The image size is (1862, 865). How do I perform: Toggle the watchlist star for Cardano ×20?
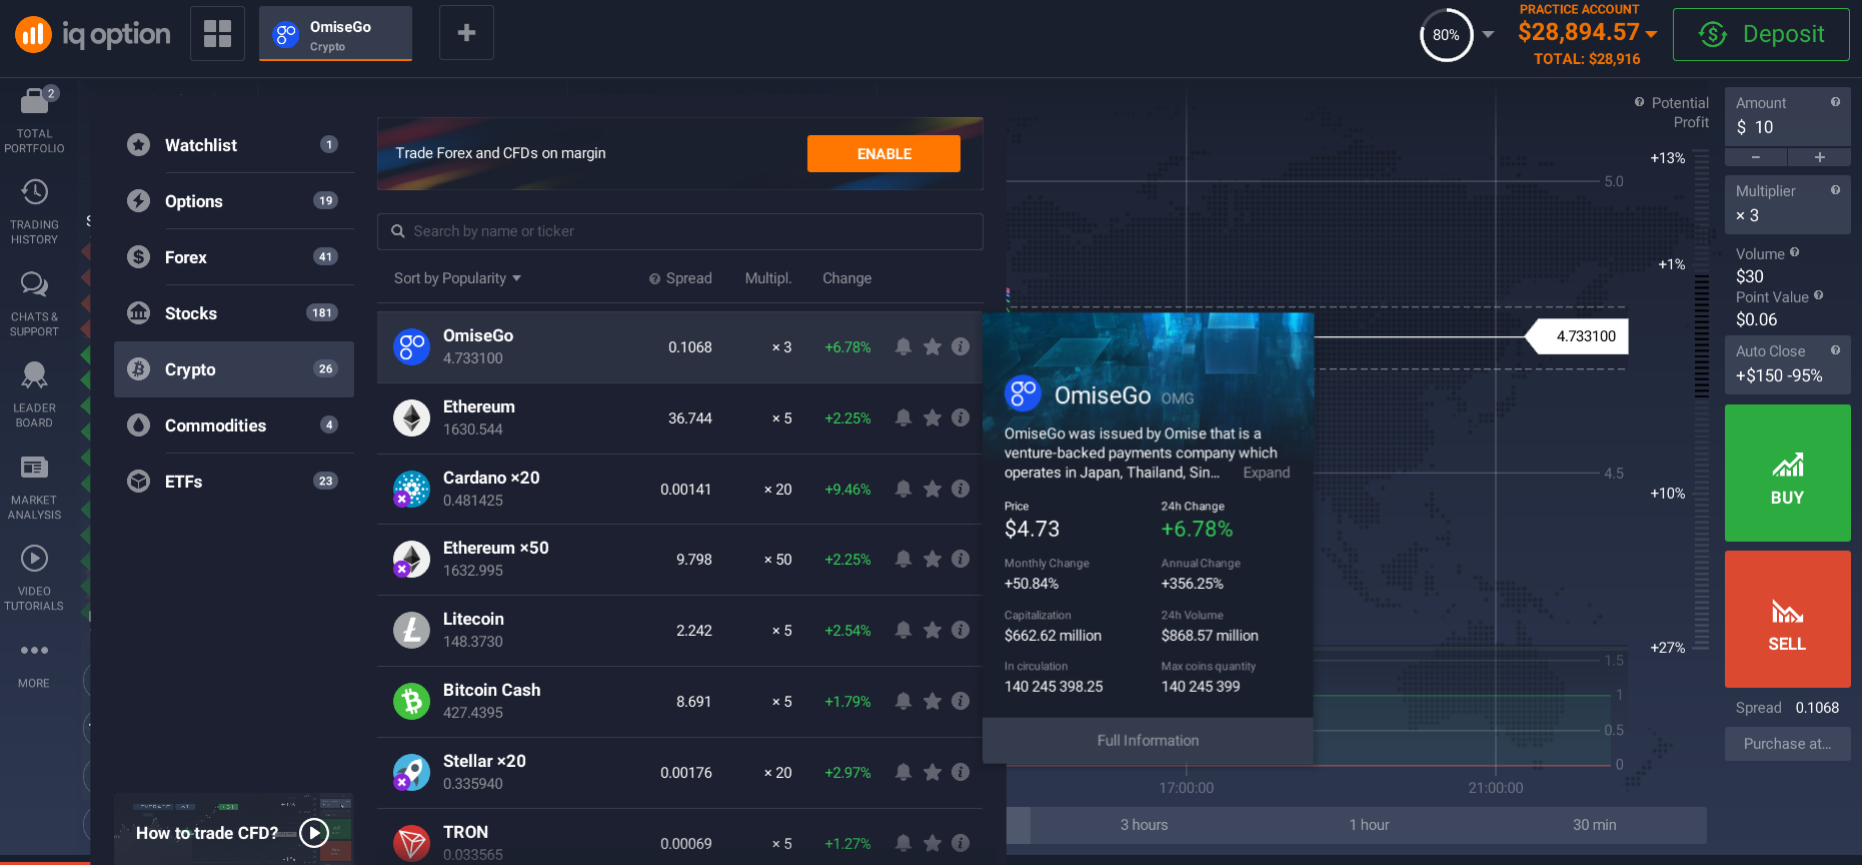pyautogui.click(x=932, y=489)
